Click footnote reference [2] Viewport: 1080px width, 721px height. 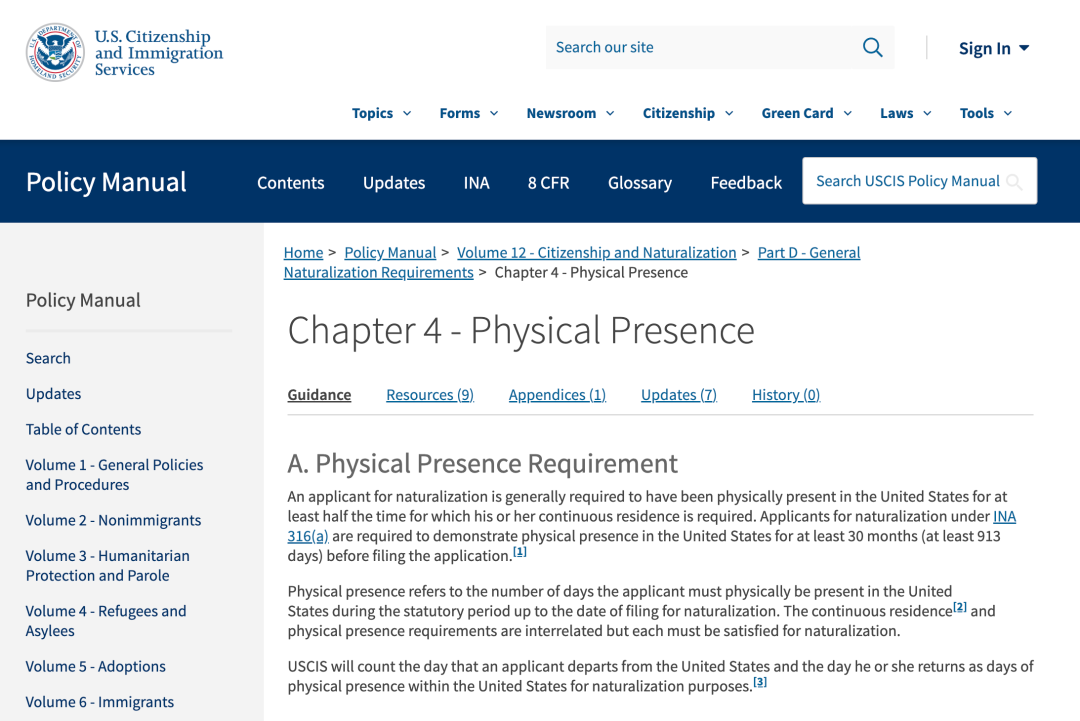click(959, 607)
